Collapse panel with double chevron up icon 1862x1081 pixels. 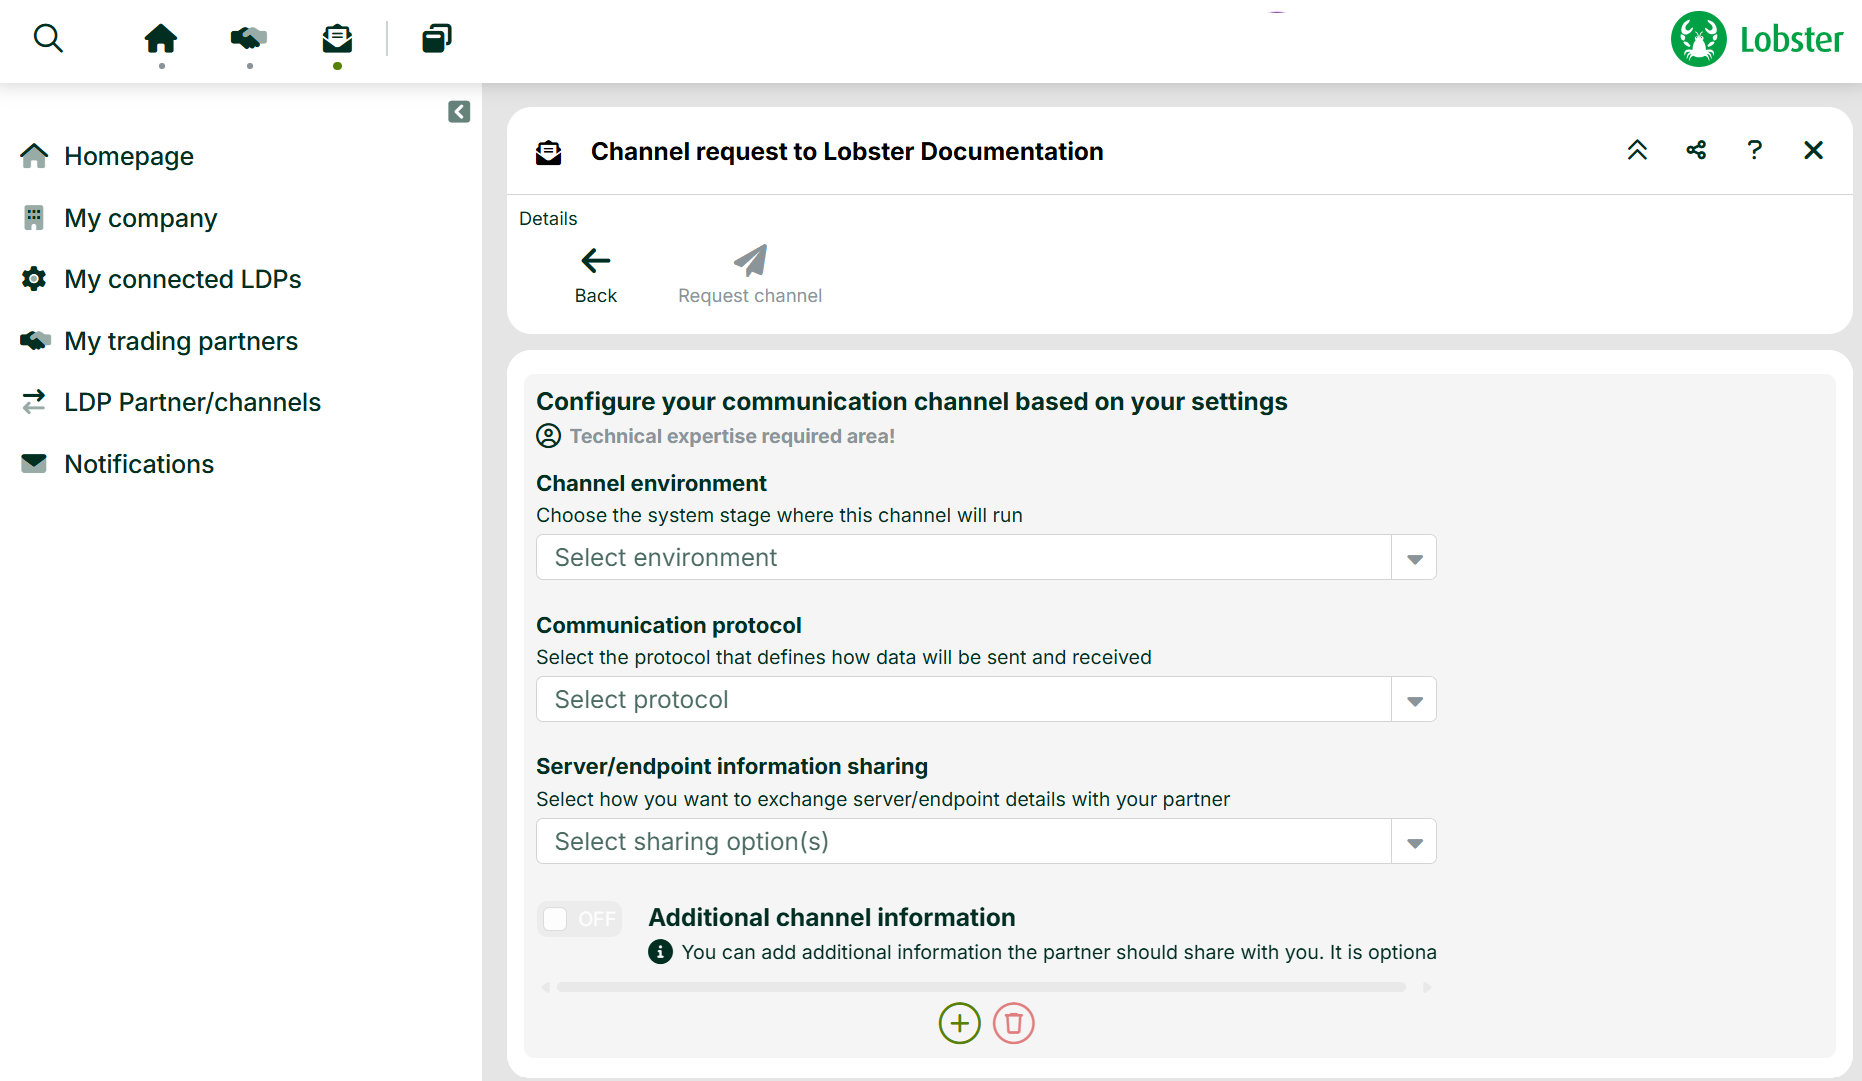(x=1637, y=150)
